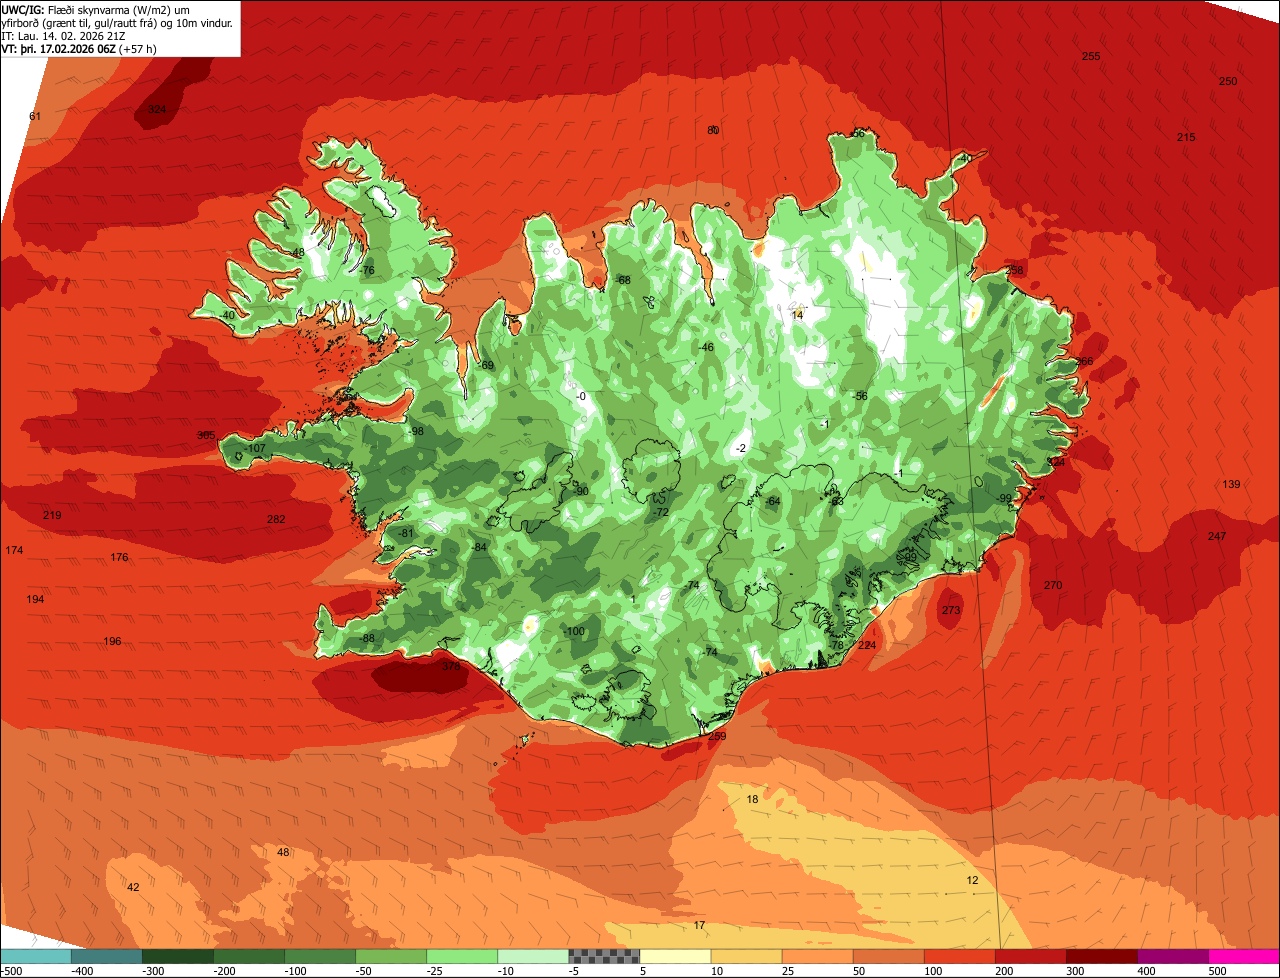The image size is (1280, 978).
Task: Select the '42' value in the southwest corner
Action: (133, 887)
